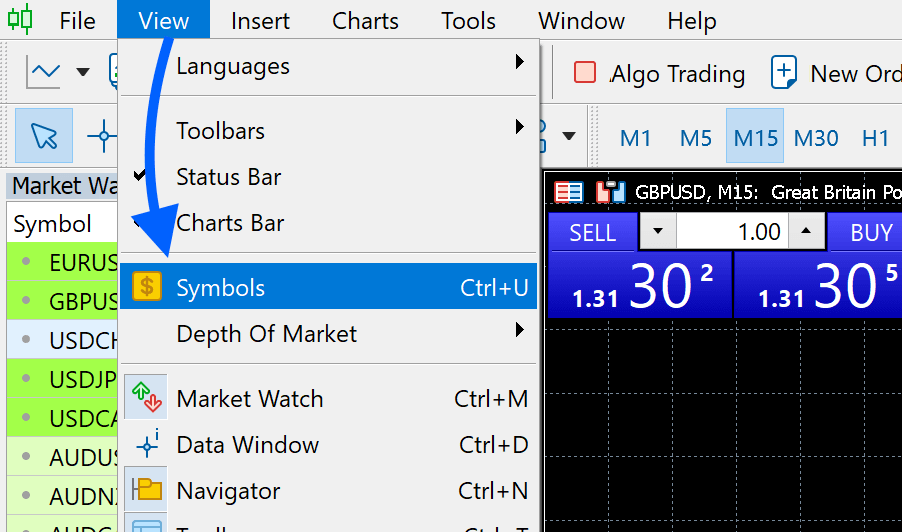
Task: Expand the Depth Of Market submenu
Action: (328, 333)
